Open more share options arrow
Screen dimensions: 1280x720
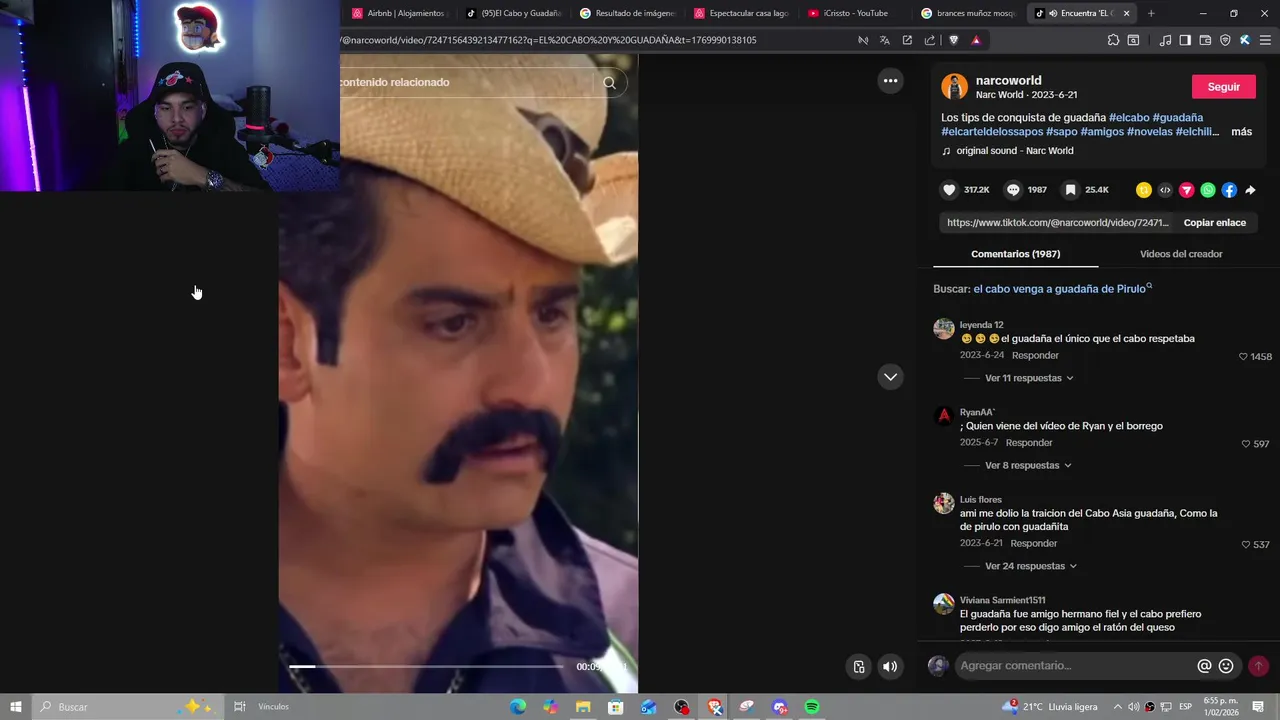(1250, 190)
